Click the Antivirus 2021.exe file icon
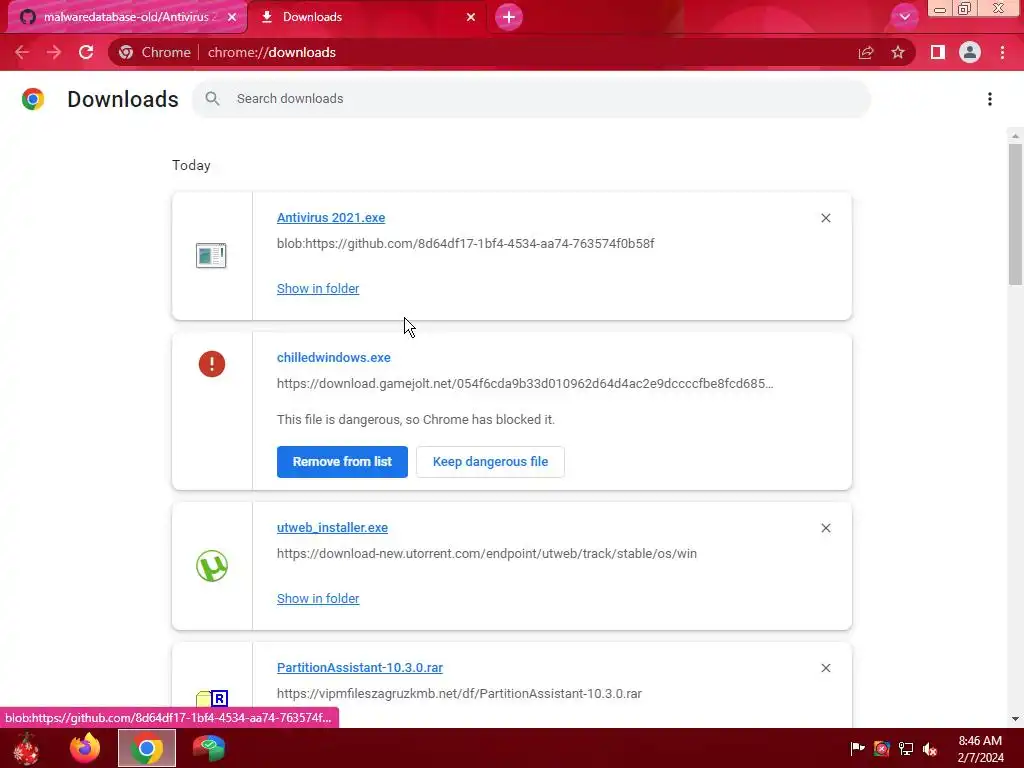This screenshot has height=768, width=1024. tap(211, 255)
